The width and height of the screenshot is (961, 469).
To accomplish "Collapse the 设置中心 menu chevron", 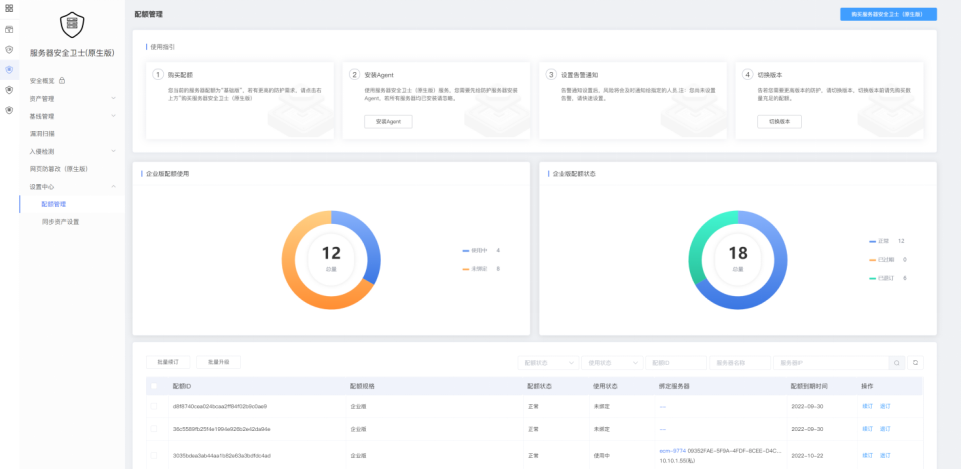I will coord(113,186).
